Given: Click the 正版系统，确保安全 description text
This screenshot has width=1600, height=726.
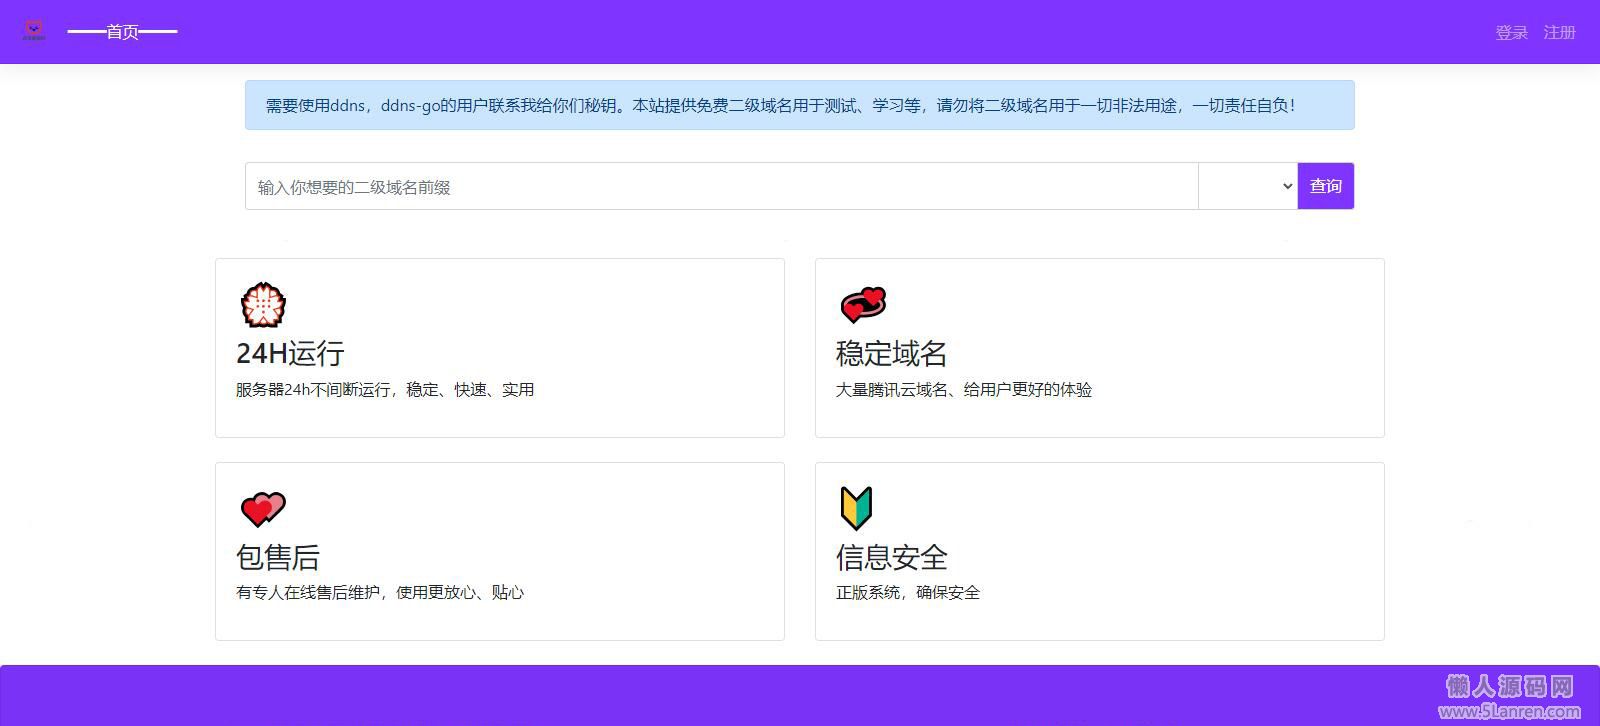Looking at the screenshot, I should coord(907,593).
